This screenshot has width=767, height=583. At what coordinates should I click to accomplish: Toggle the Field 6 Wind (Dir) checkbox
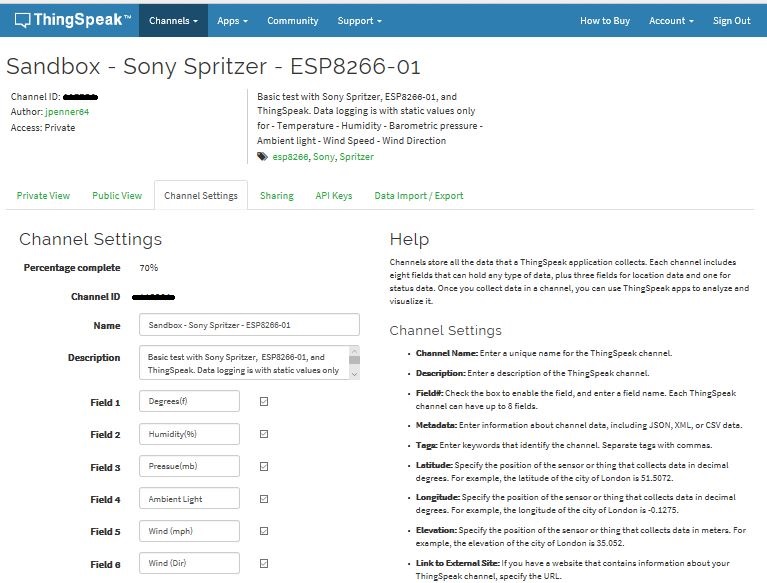pos(264,563)
